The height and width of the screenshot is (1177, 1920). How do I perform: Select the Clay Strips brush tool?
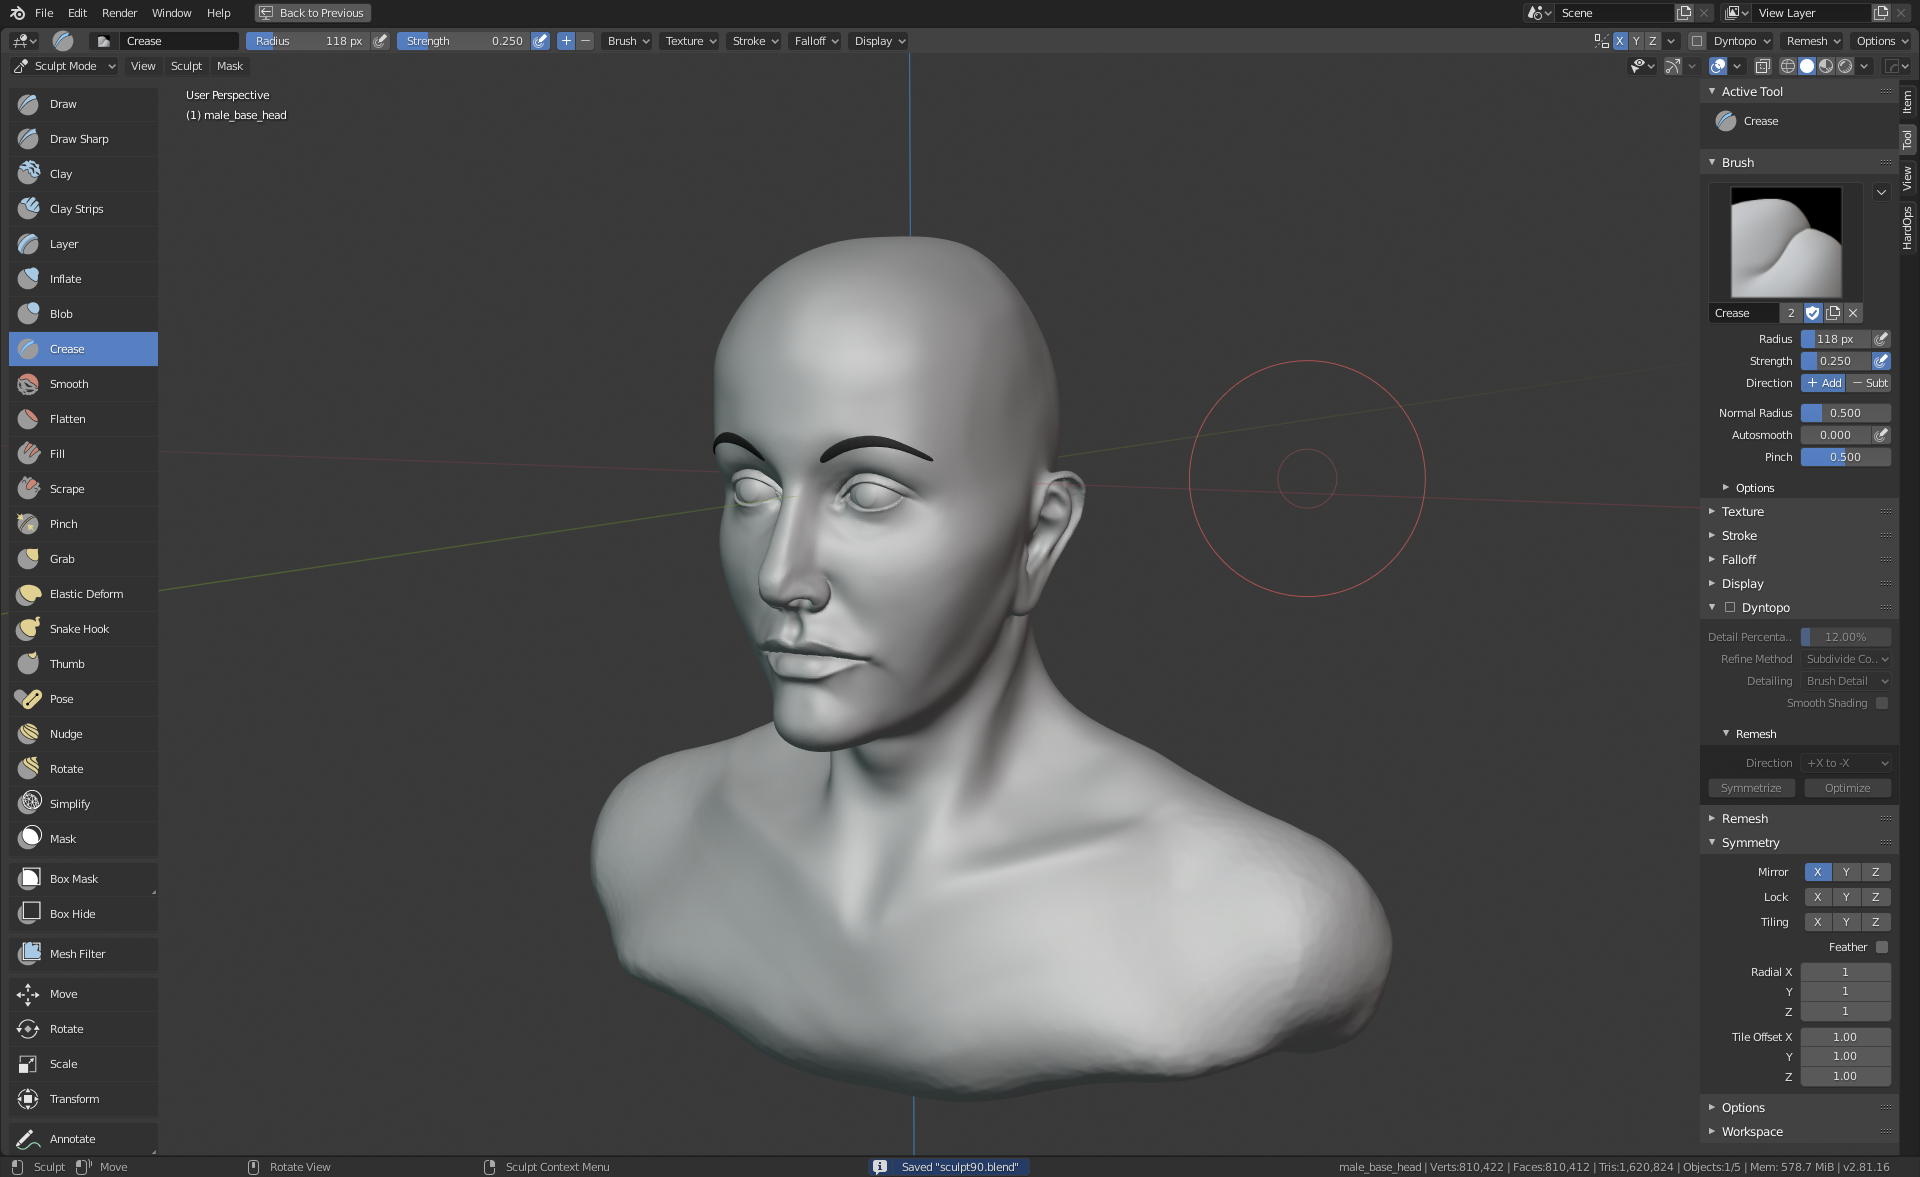(x=76, y=209)
